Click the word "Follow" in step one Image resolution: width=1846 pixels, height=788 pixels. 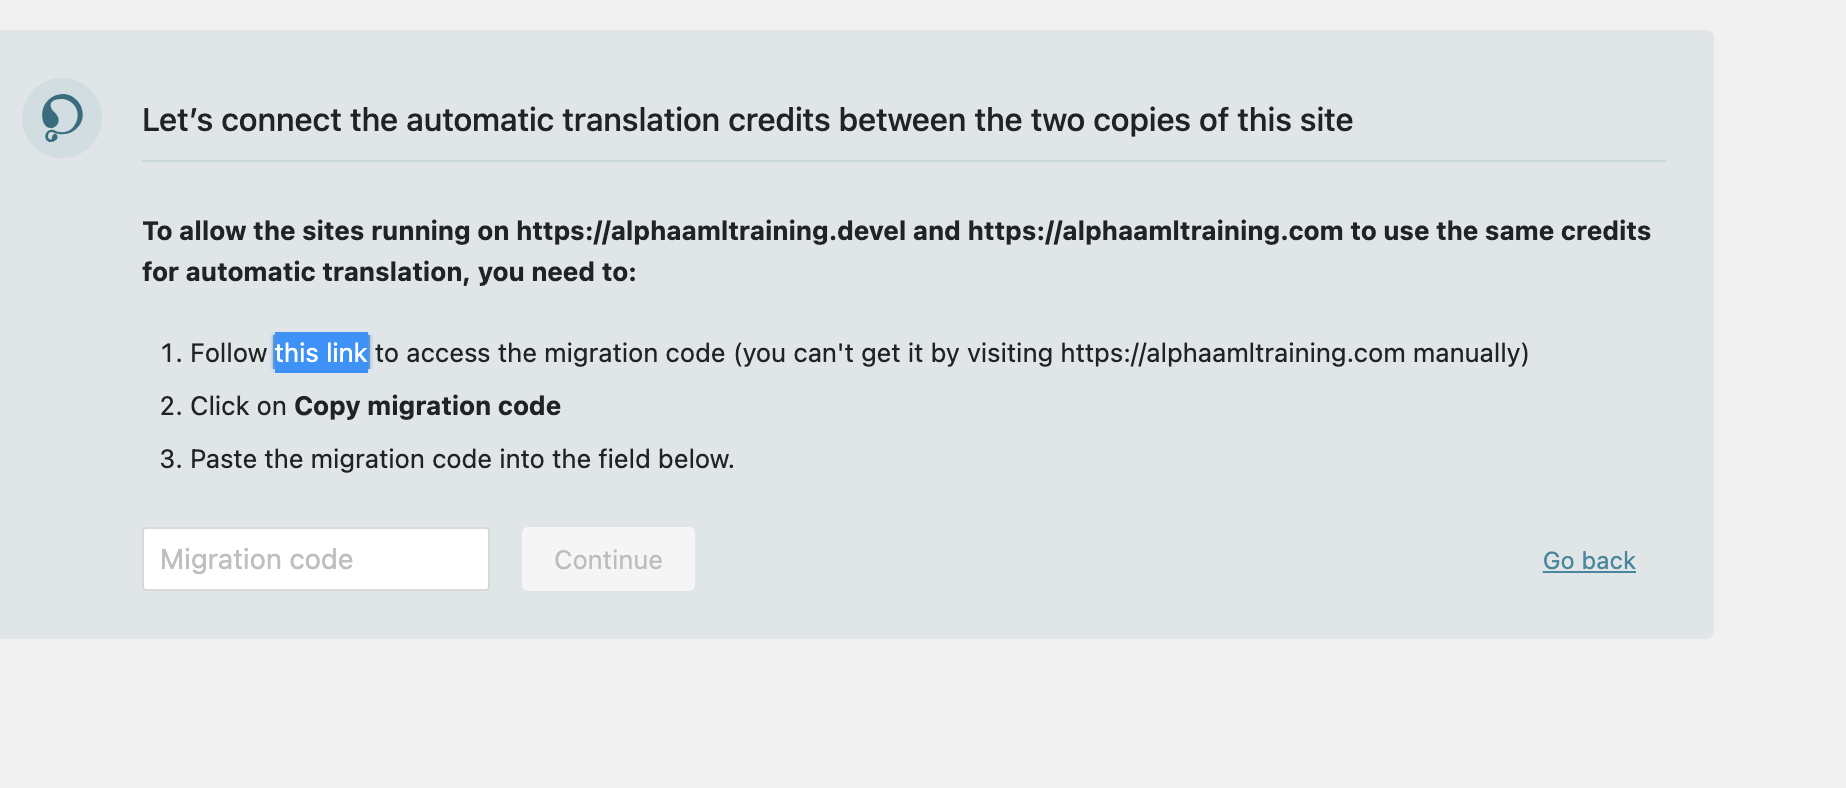(x=229, y=353)
